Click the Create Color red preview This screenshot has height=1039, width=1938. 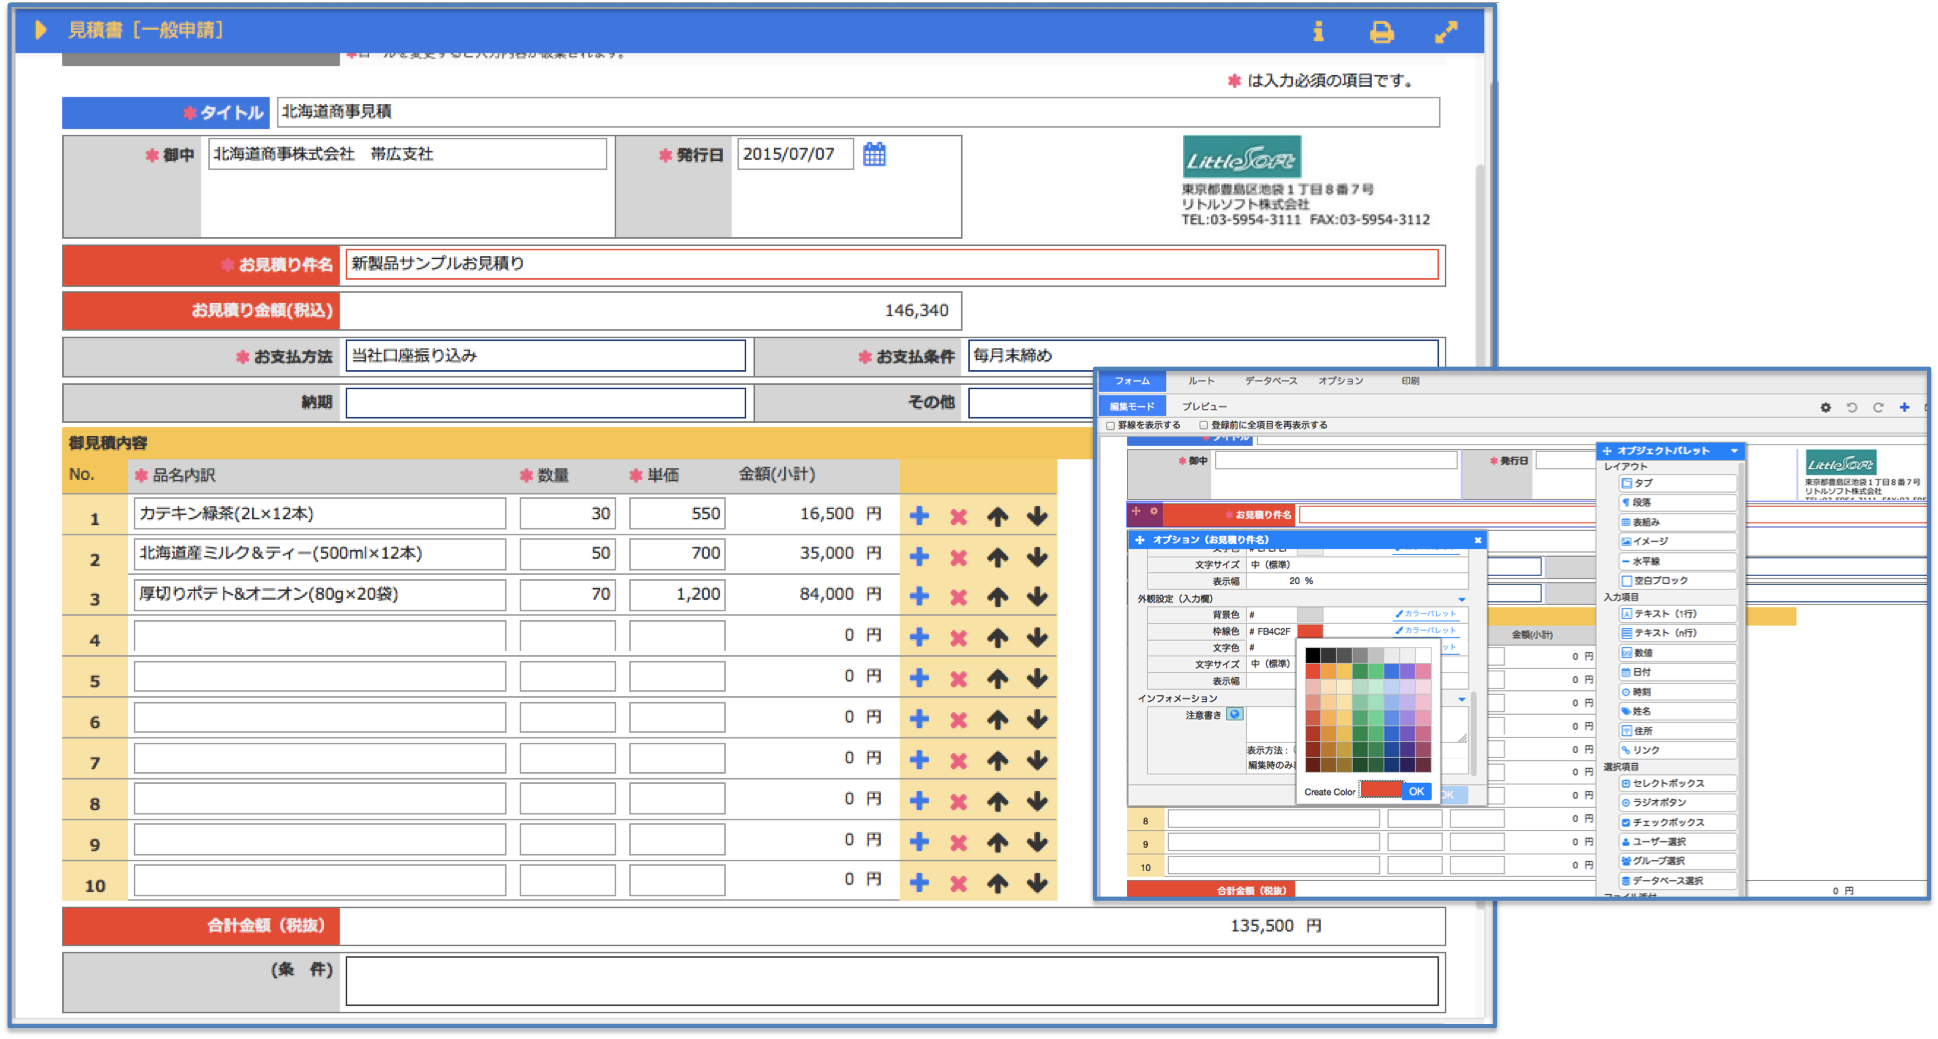pyautogui.click(x=1381, y=790)
